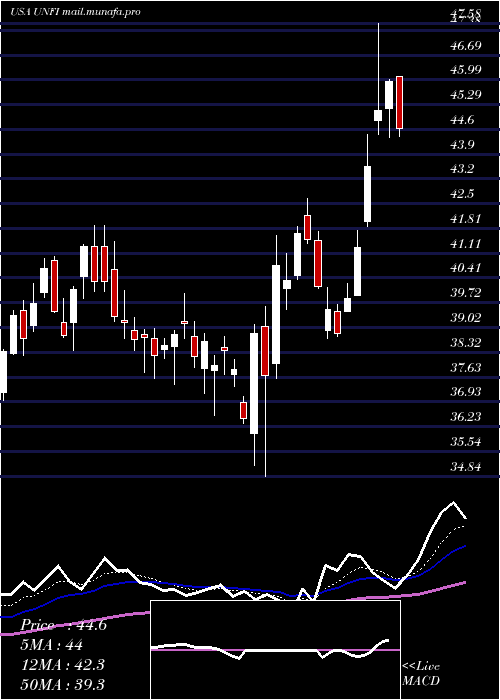Click the 36.93 price axis label

[x=466, y=392]
